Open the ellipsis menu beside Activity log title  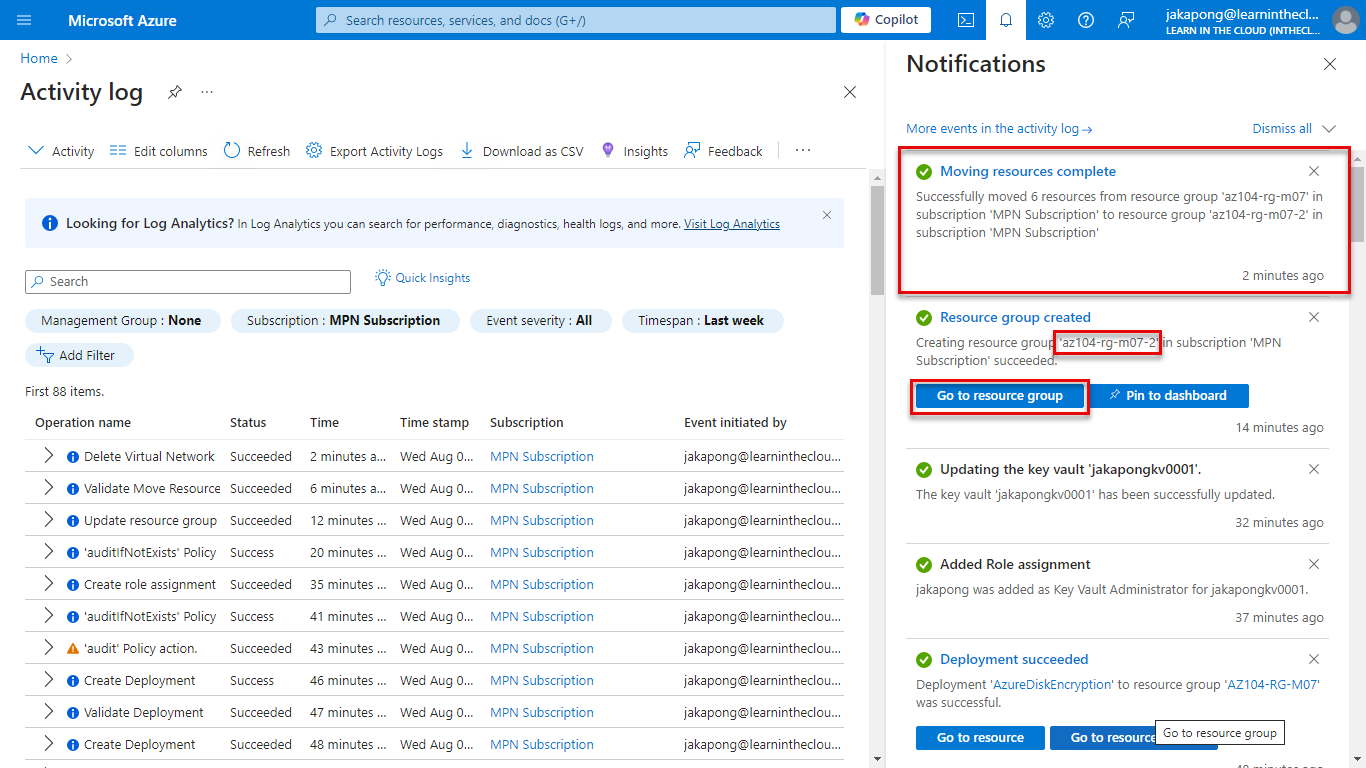[x=207, y=92]
